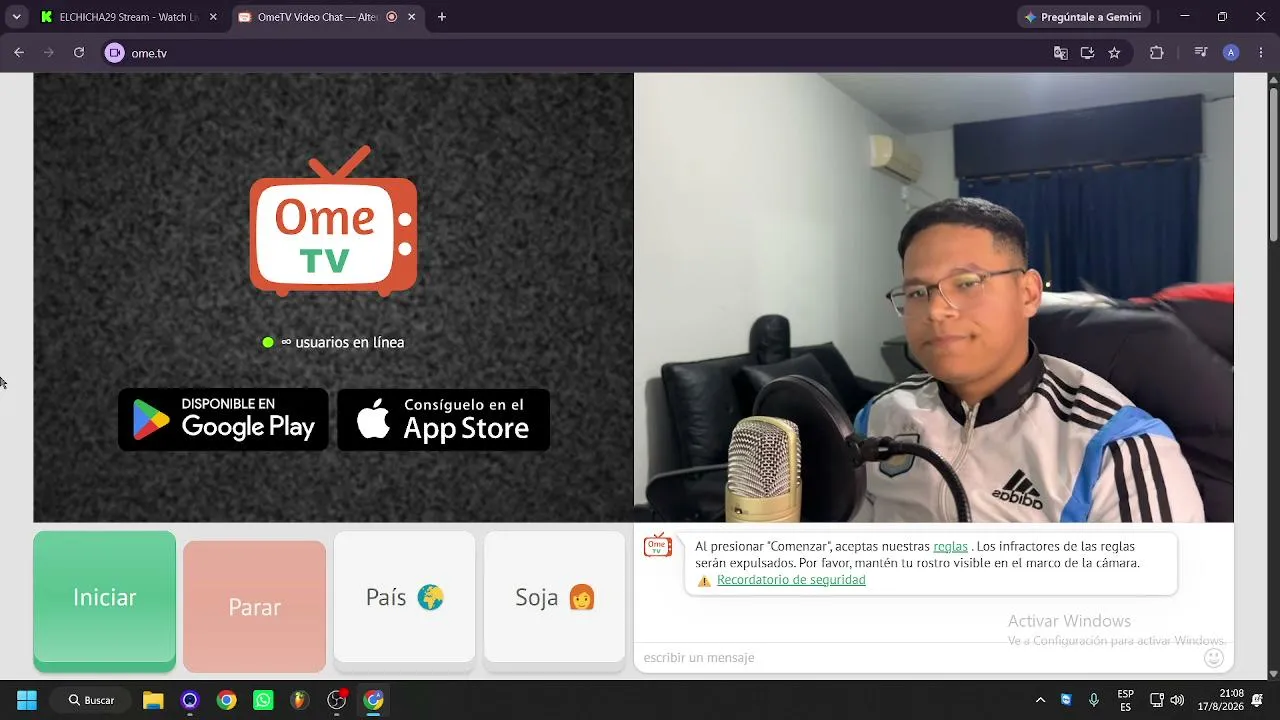
Task: Click the TeamViewer tray icon
Action: [x=1066, y=700]
